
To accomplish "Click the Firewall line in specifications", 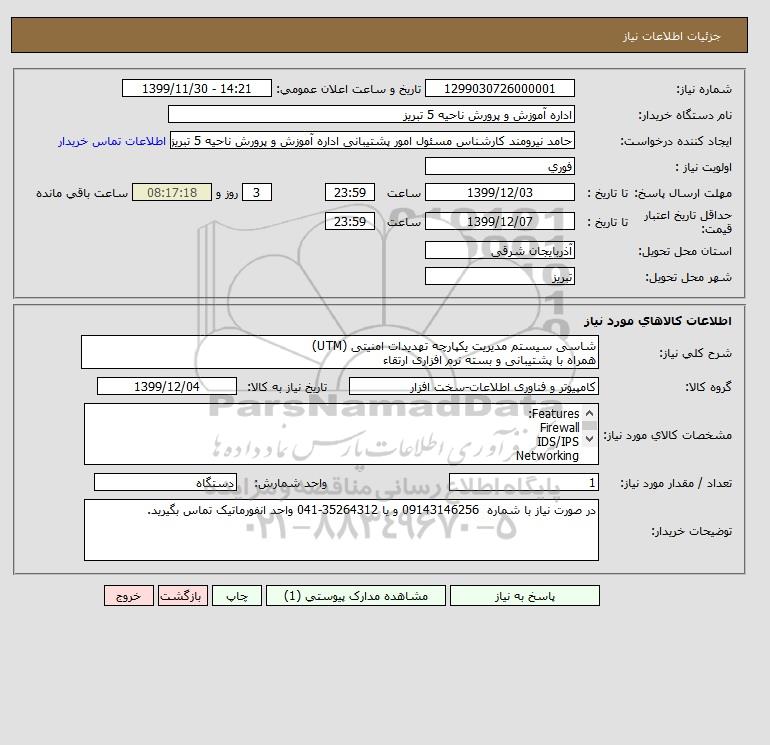I will pos(559,428).
